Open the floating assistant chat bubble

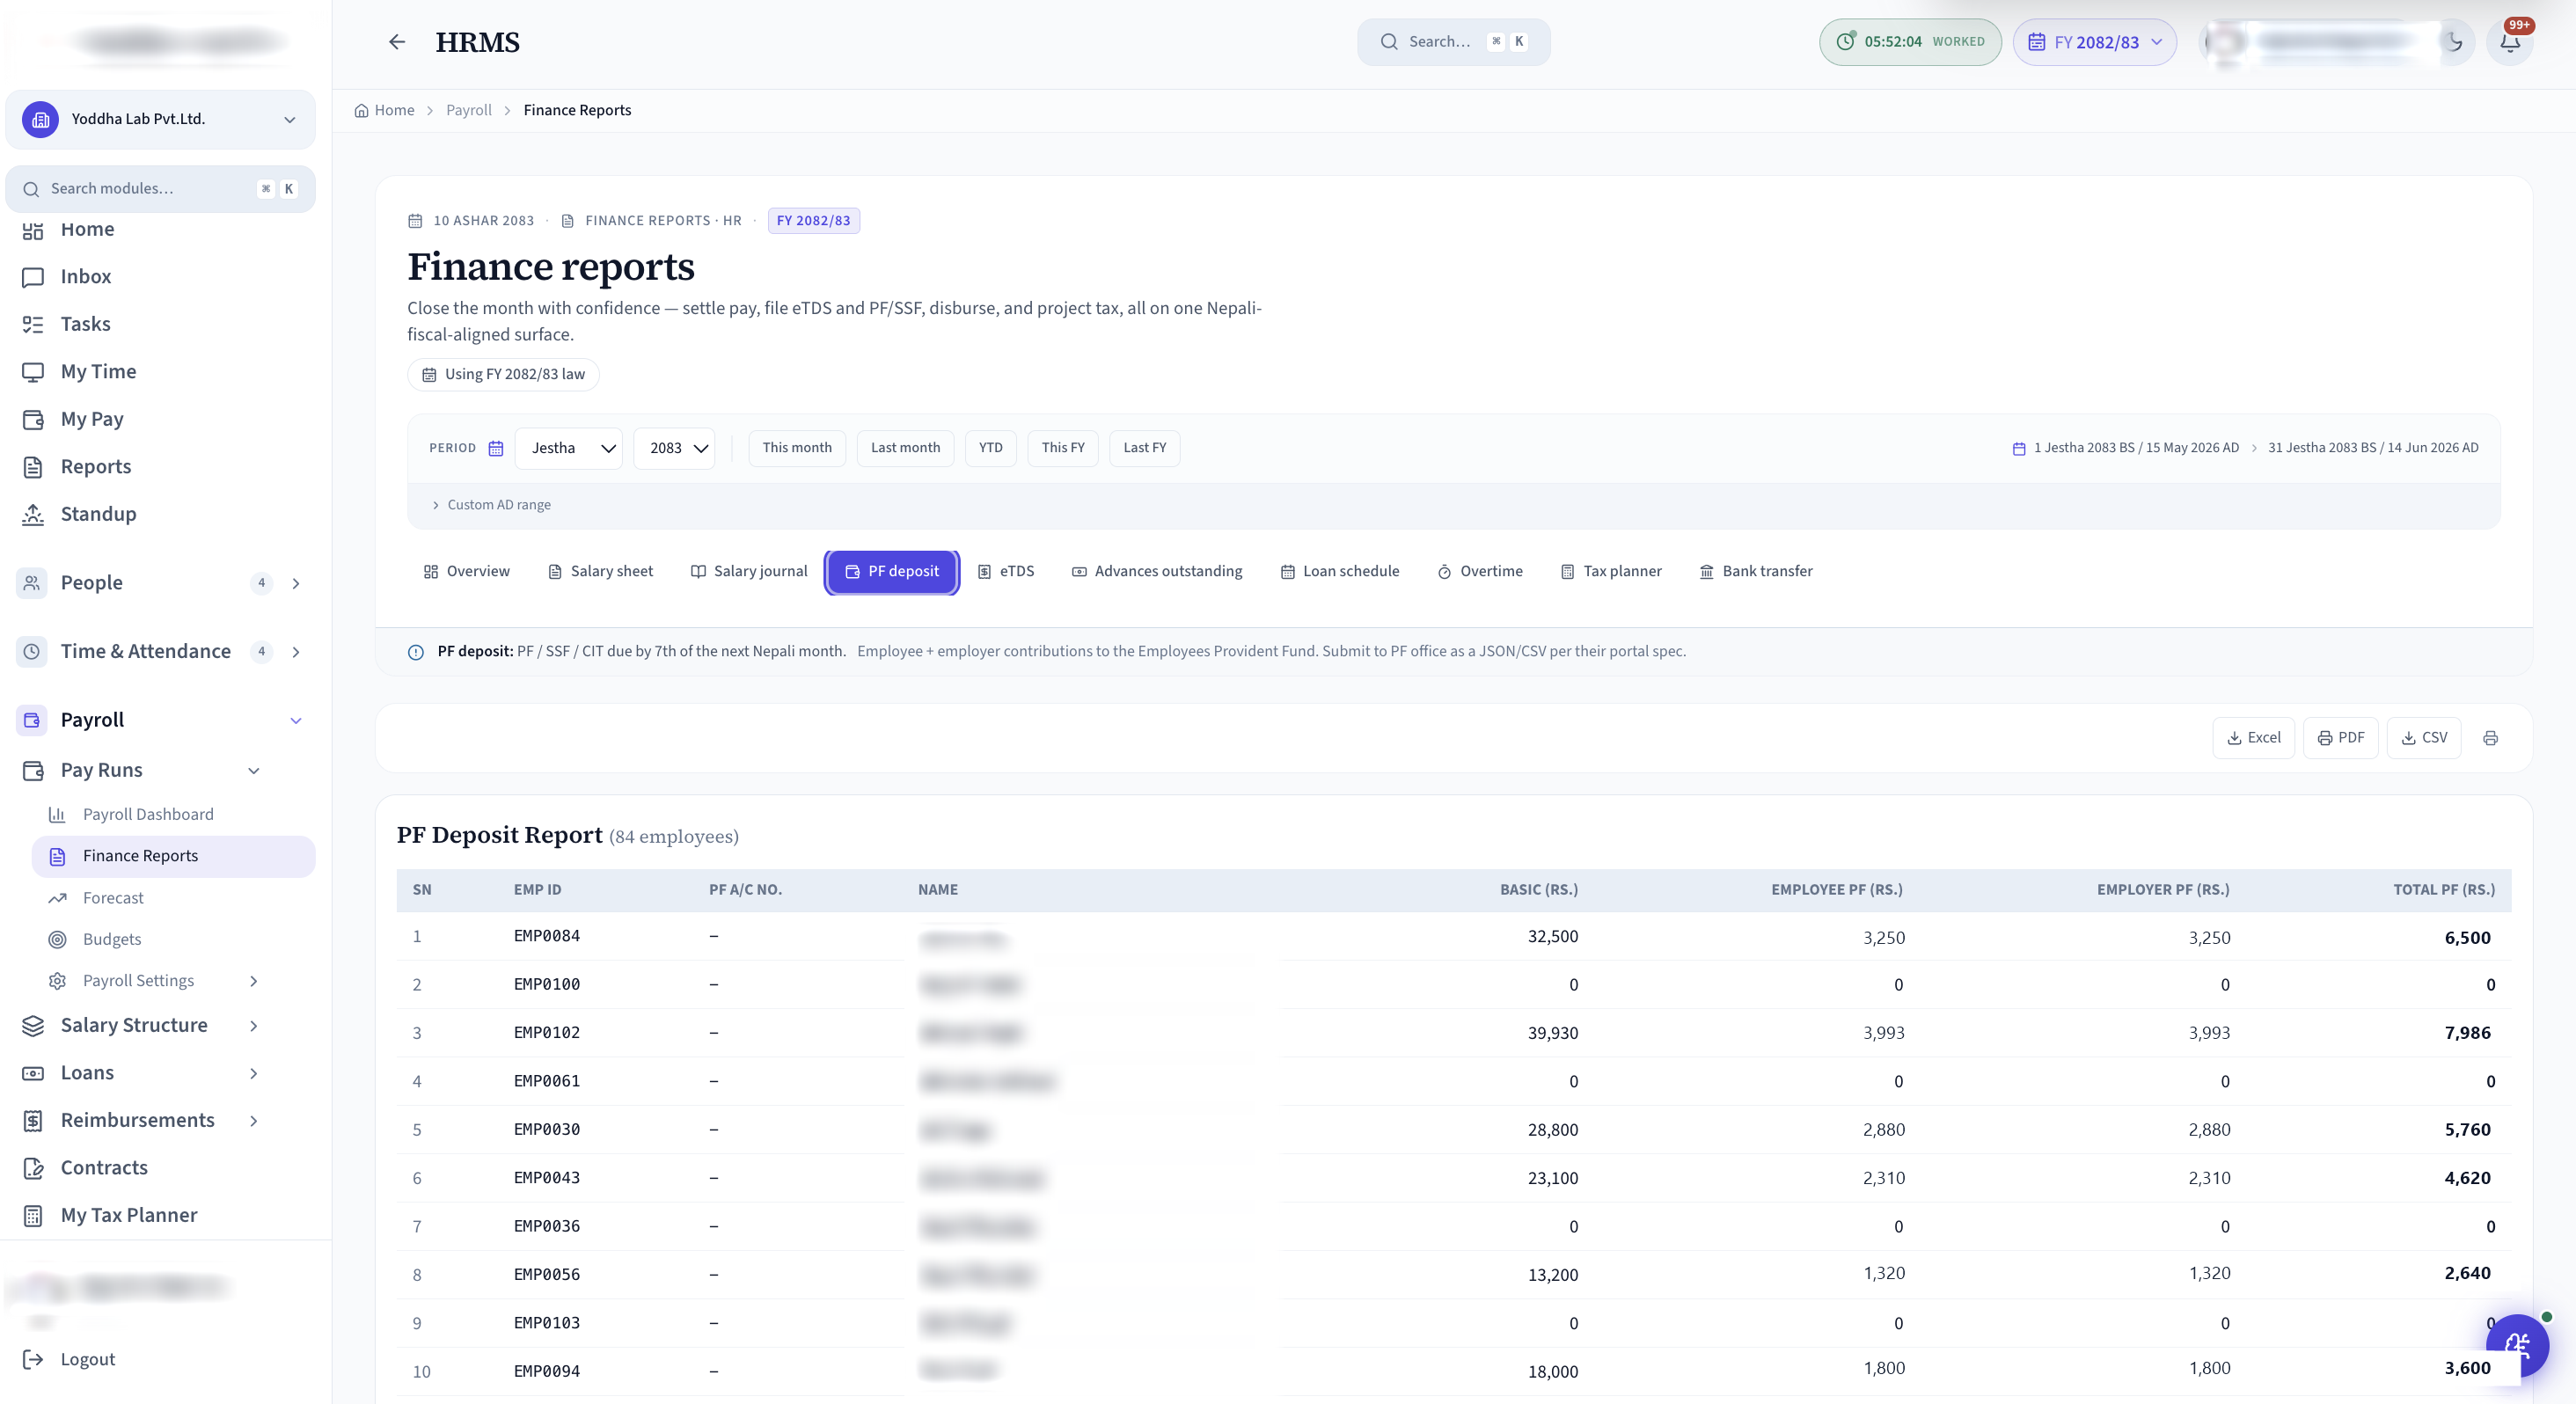click(2517, 1345)
